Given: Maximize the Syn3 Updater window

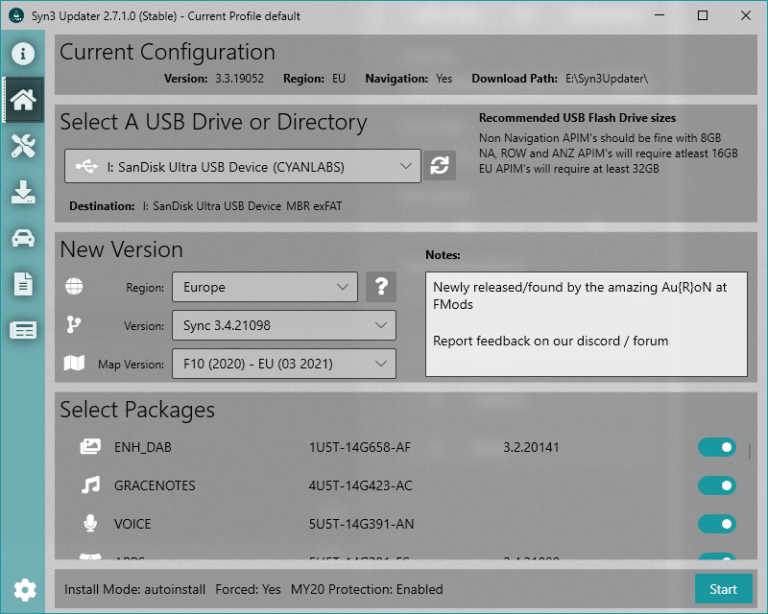Looking at the screenshot, I should 702,15.
